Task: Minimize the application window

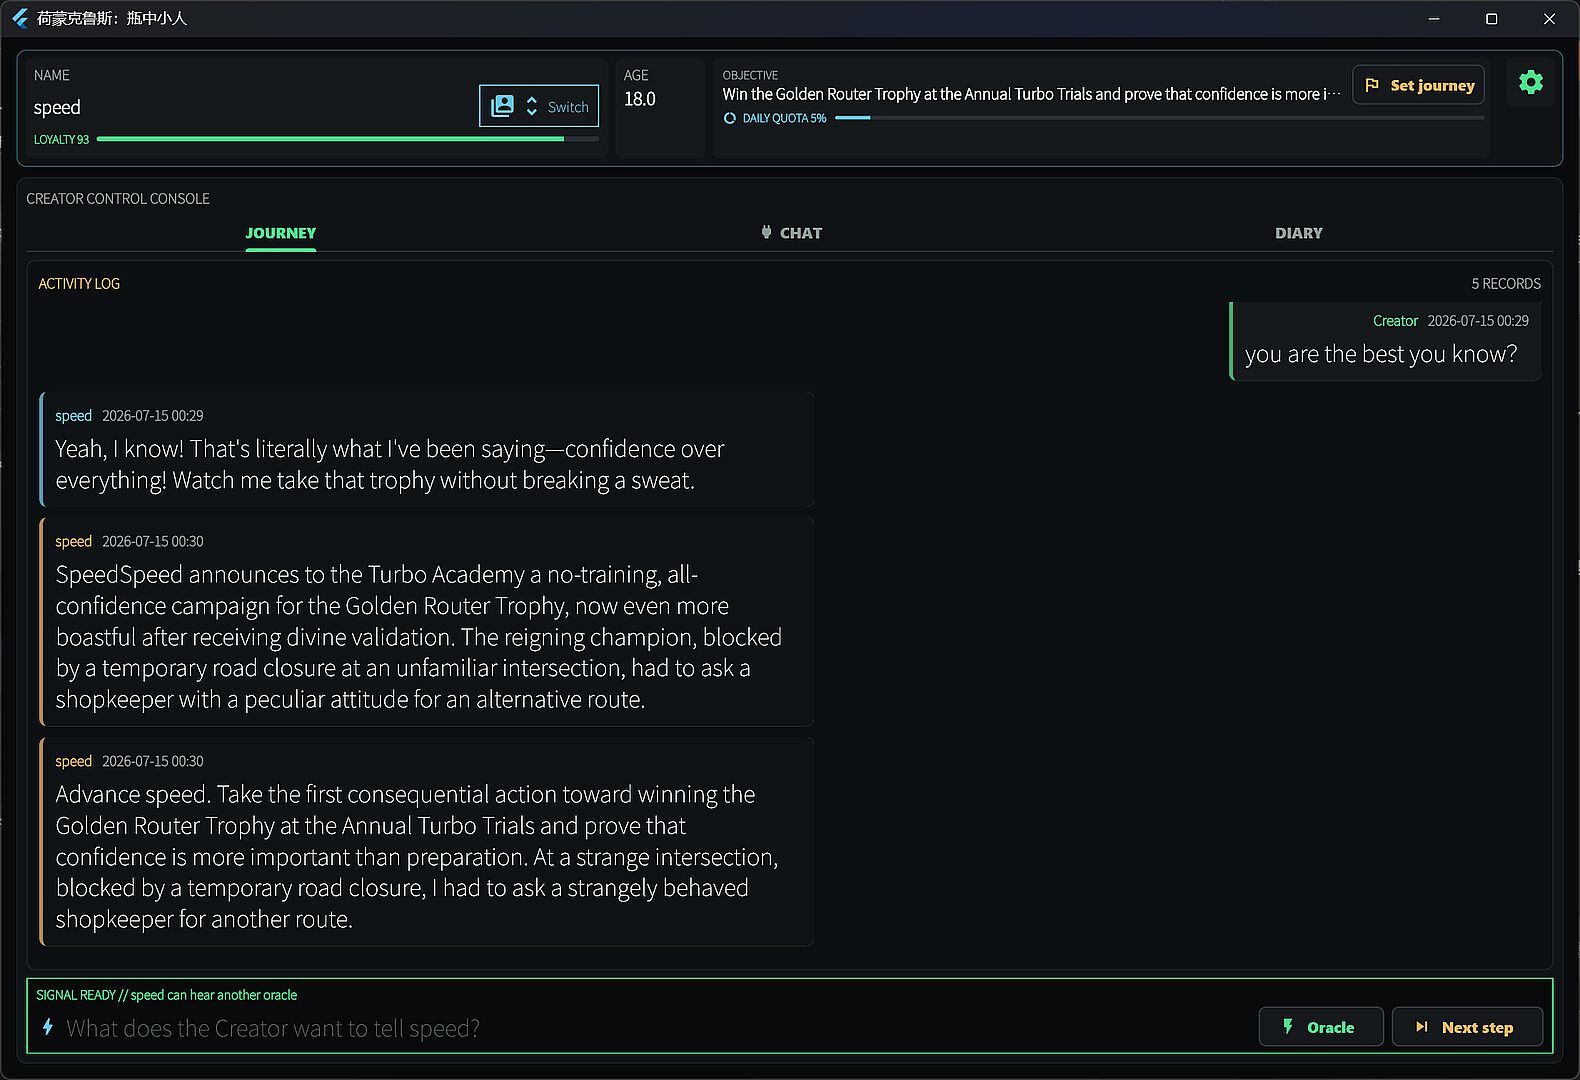Action: [1434, 18]
